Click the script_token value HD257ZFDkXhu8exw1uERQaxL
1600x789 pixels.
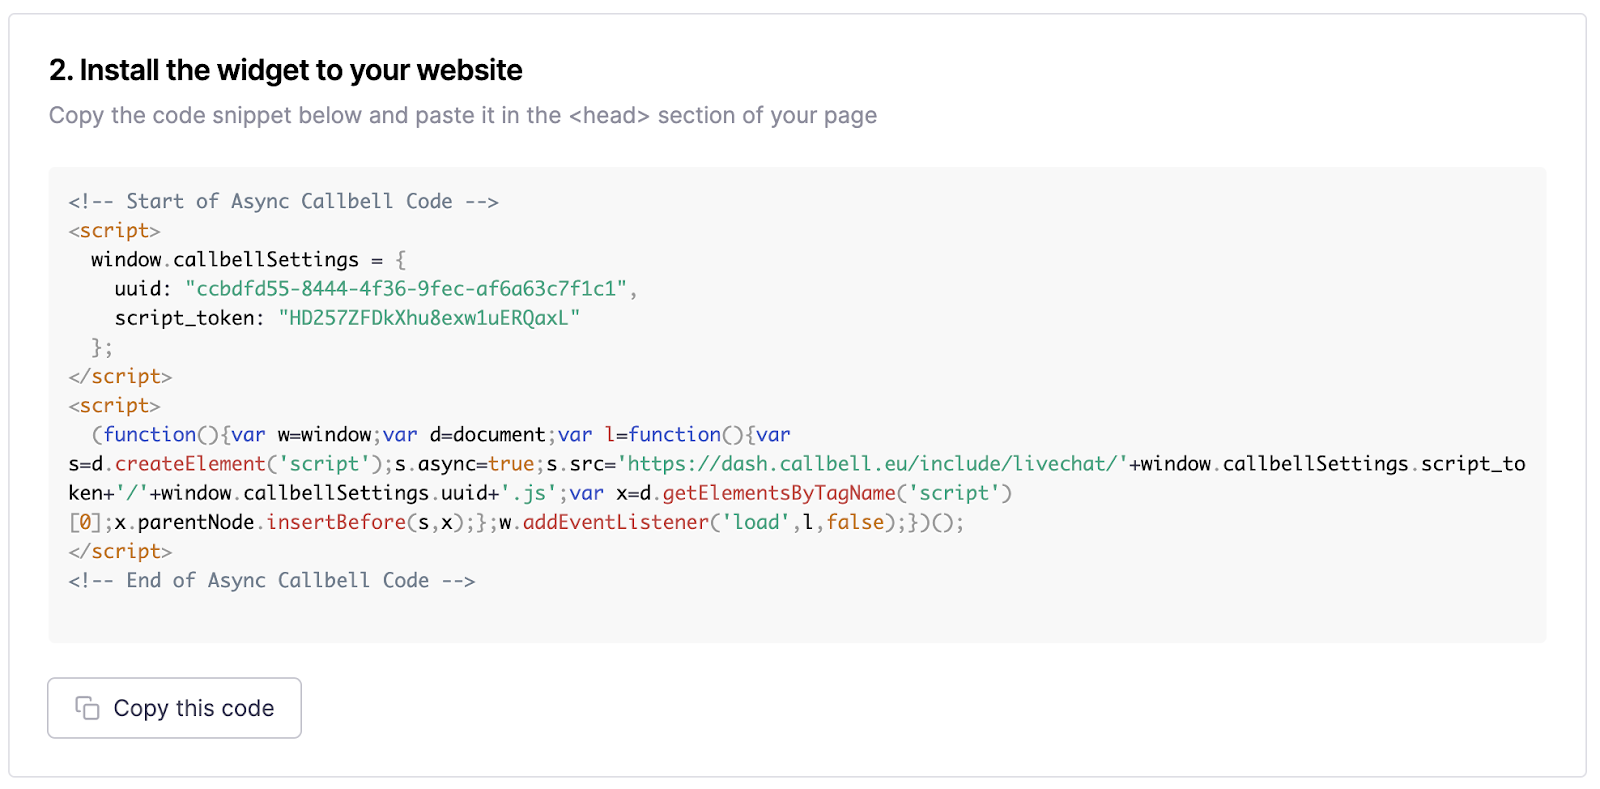coord(429,318)
